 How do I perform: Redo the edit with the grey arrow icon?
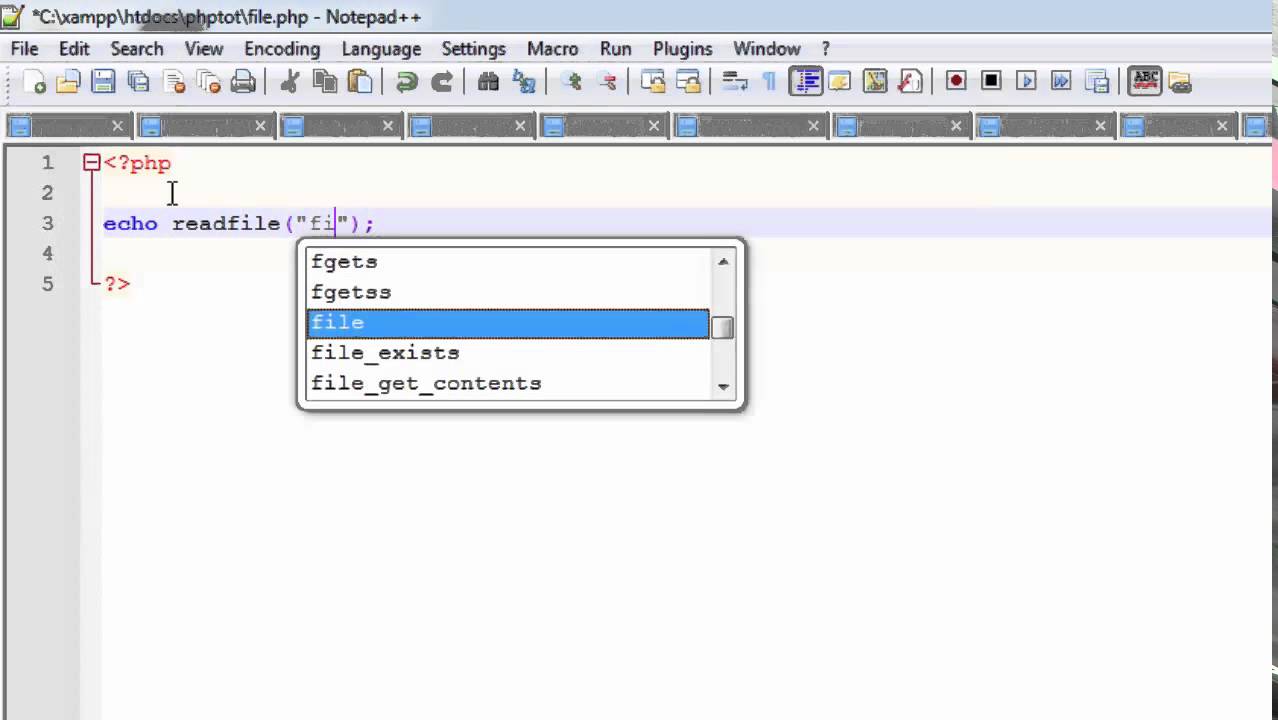pos(441,82)
